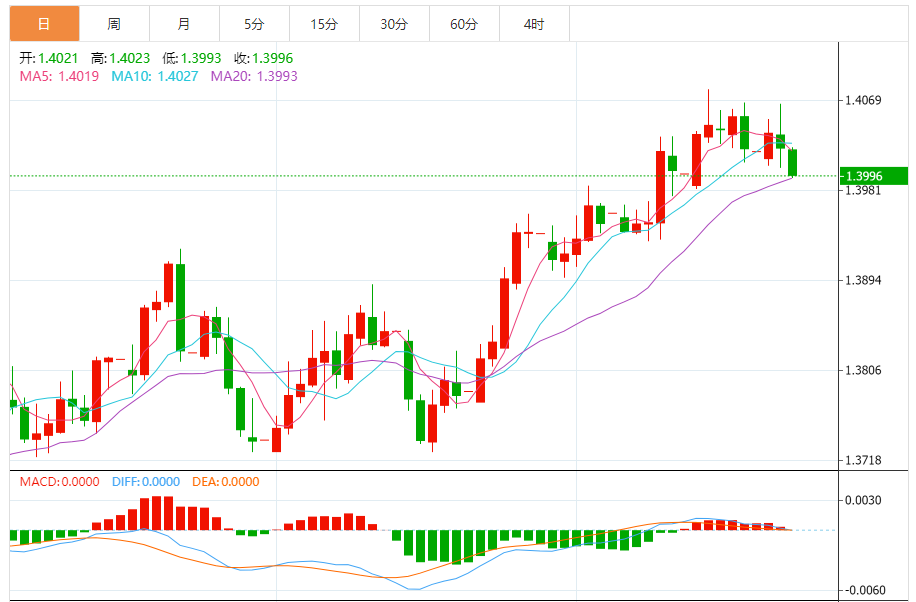The width and height of the screenshot is (916, 602).
Task: Choose the 30分 chart interval
Action: click(394, 24)
